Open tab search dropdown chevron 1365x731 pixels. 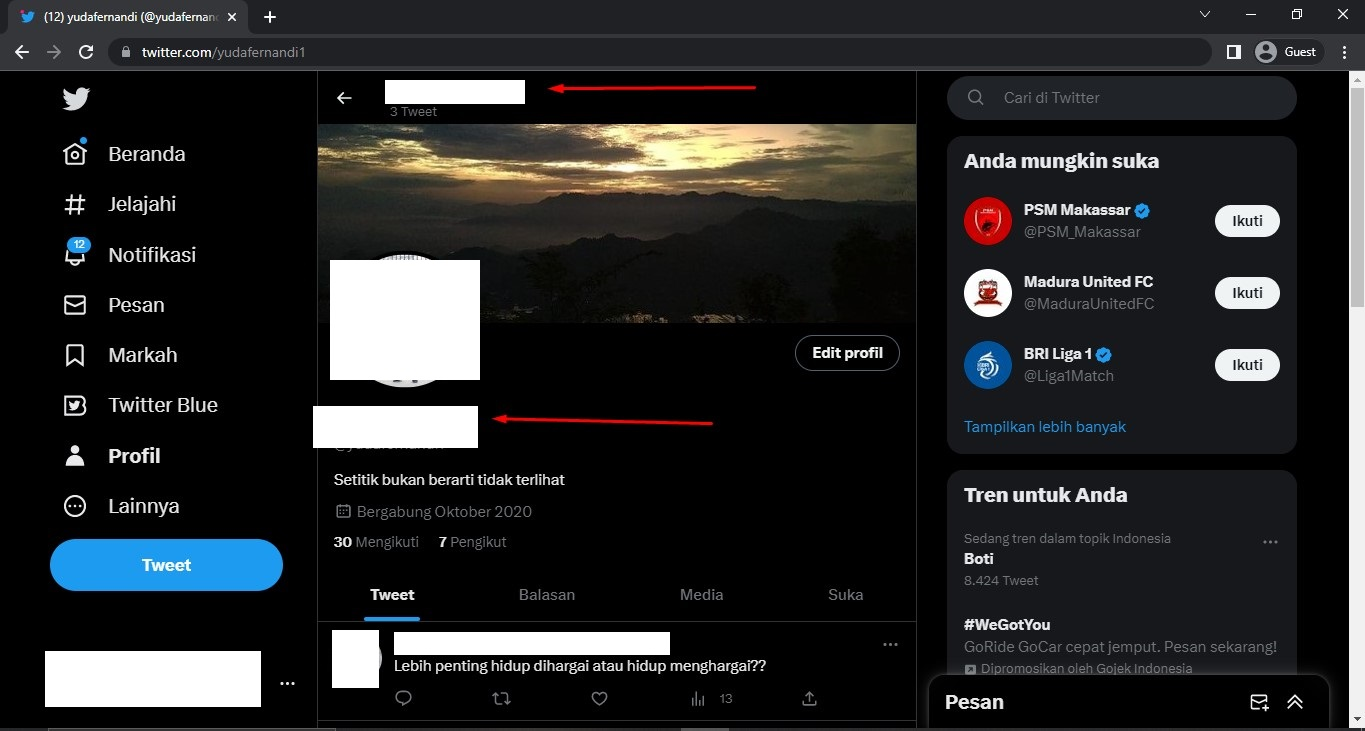1205,15
